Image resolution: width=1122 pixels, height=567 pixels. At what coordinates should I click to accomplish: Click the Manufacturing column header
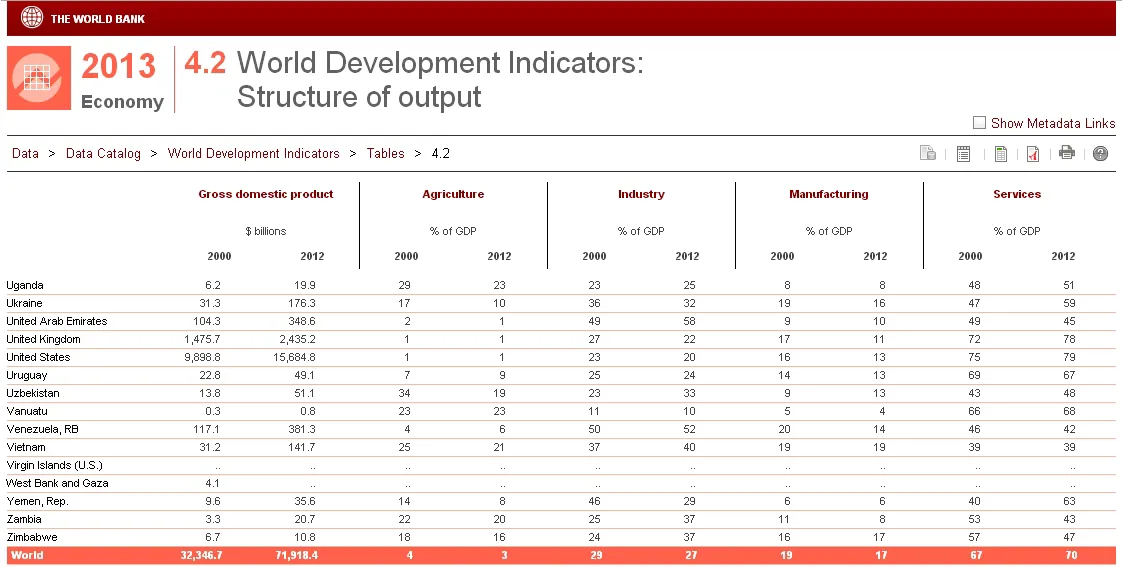tap(829, 194)
